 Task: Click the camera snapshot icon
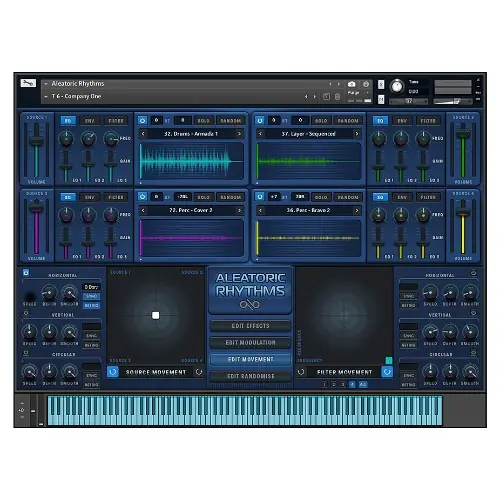[x=351, y=84]
